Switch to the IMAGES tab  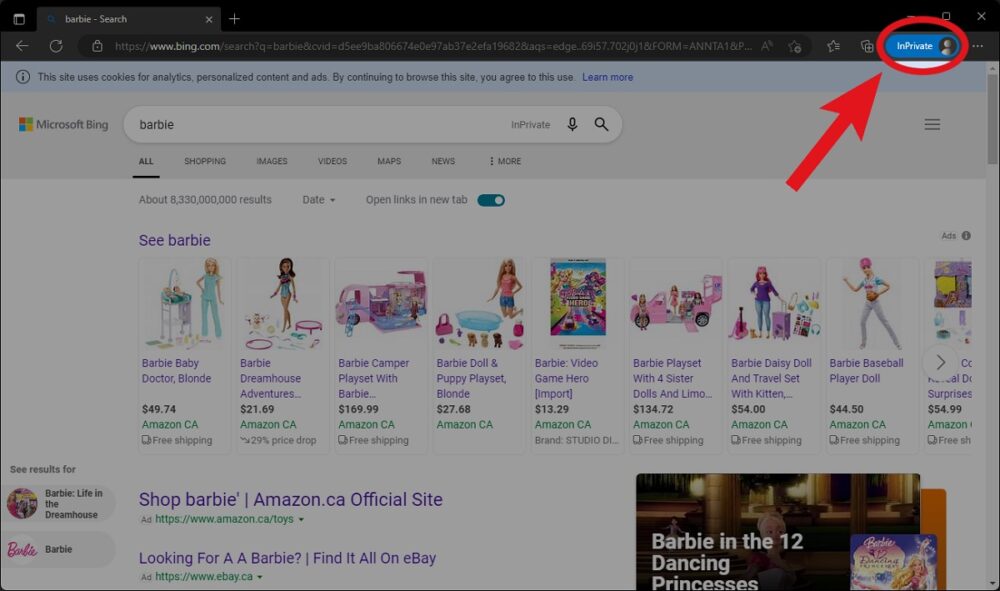tap(272, 161)
